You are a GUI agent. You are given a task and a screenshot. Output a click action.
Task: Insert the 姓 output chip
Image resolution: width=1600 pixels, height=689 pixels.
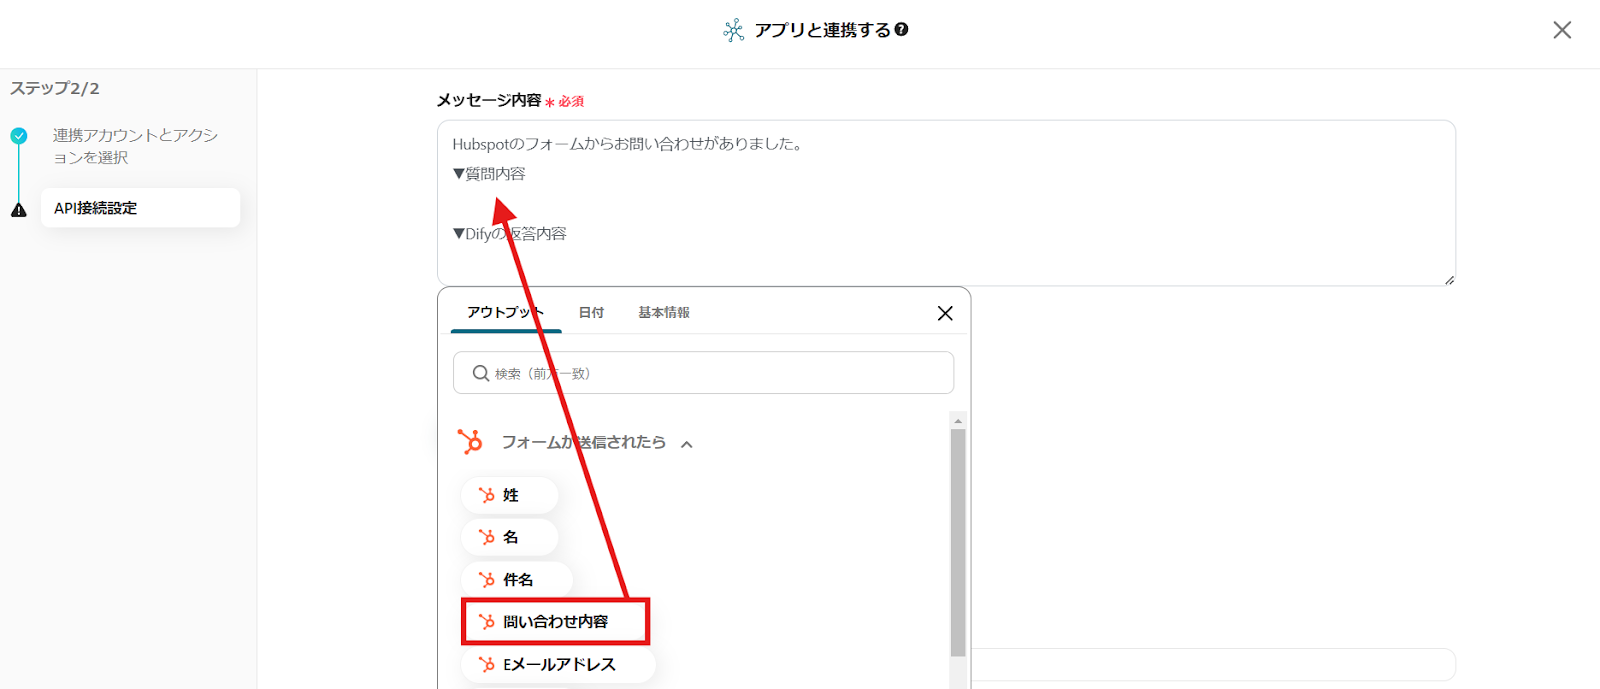[510, 495]
